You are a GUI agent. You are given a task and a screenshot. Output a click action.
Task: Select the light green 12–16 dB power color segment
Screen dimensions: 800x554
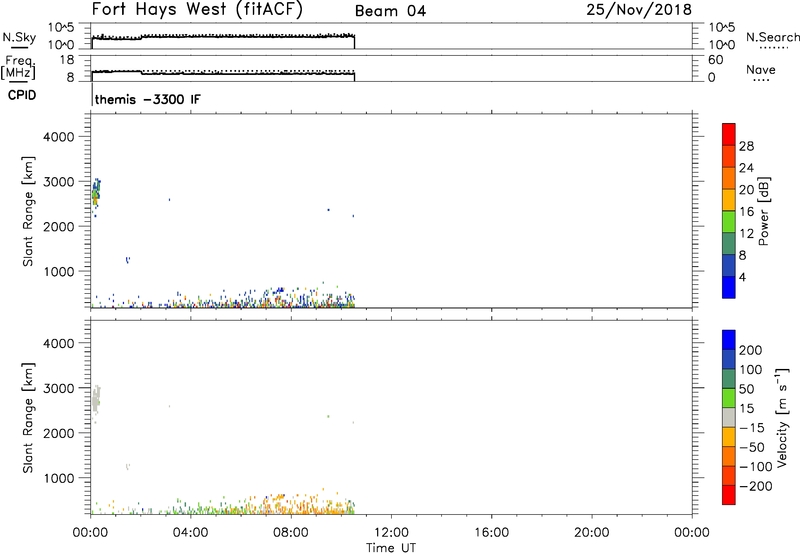click(x=729, y=222)
